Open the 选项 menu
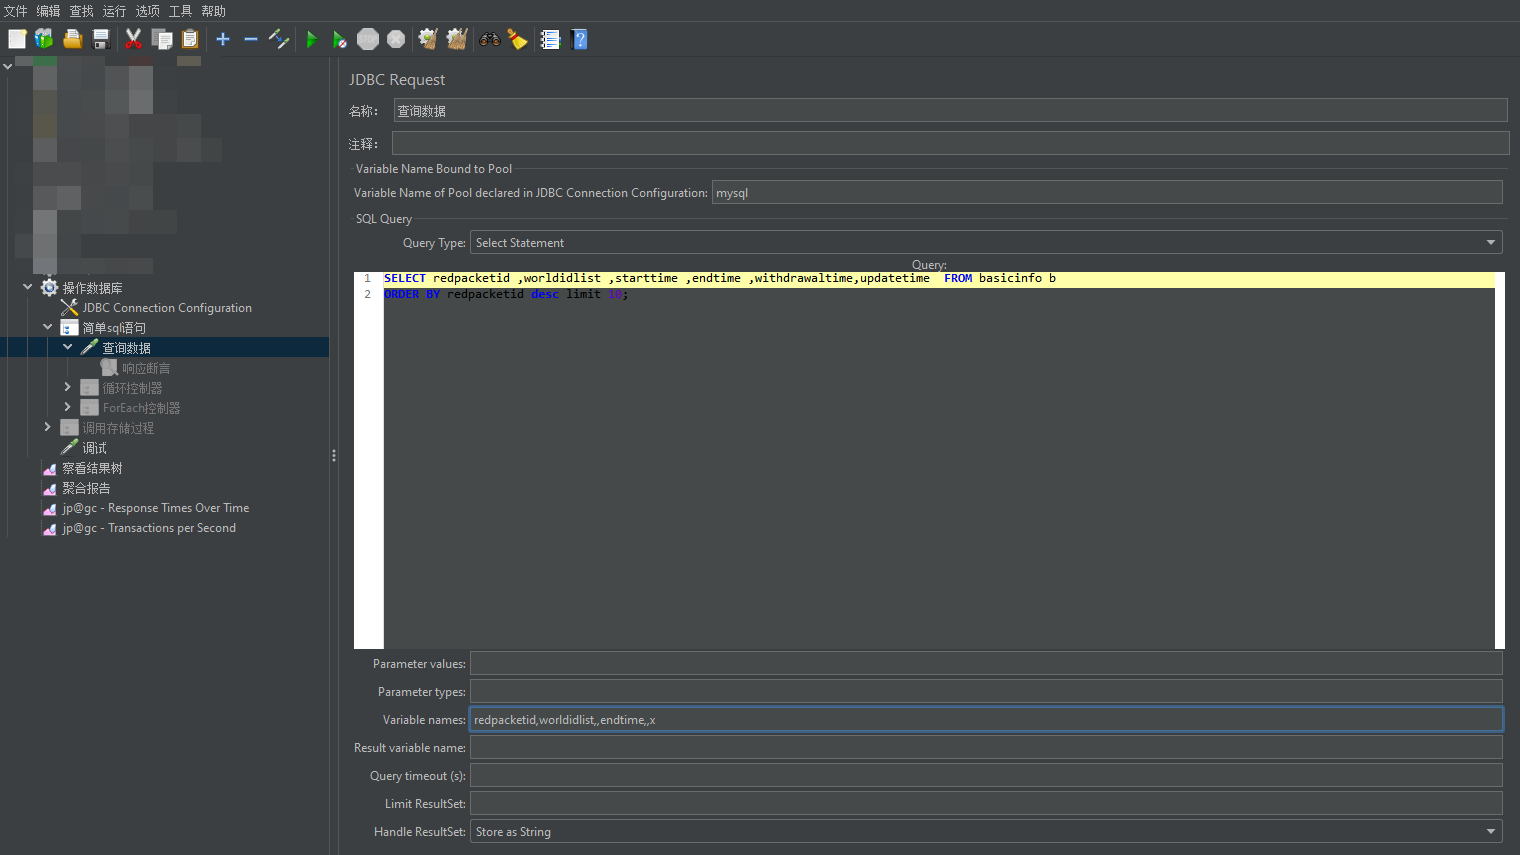 (x=147, y=11)
